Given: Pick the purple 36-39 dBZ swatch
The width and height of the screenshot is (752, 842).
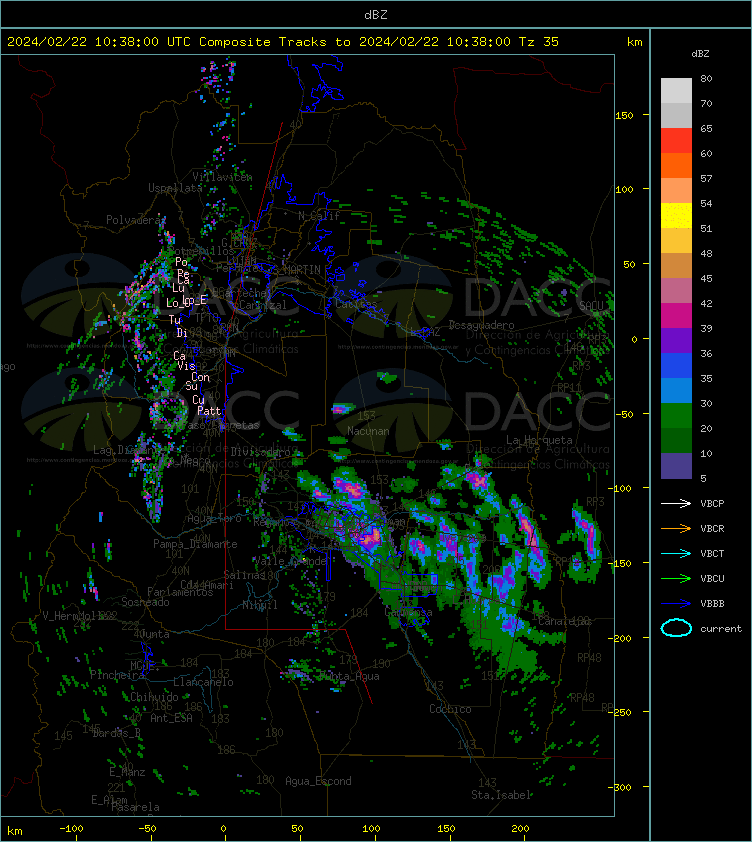Looking at the screenshot, I should pos(676,340).
